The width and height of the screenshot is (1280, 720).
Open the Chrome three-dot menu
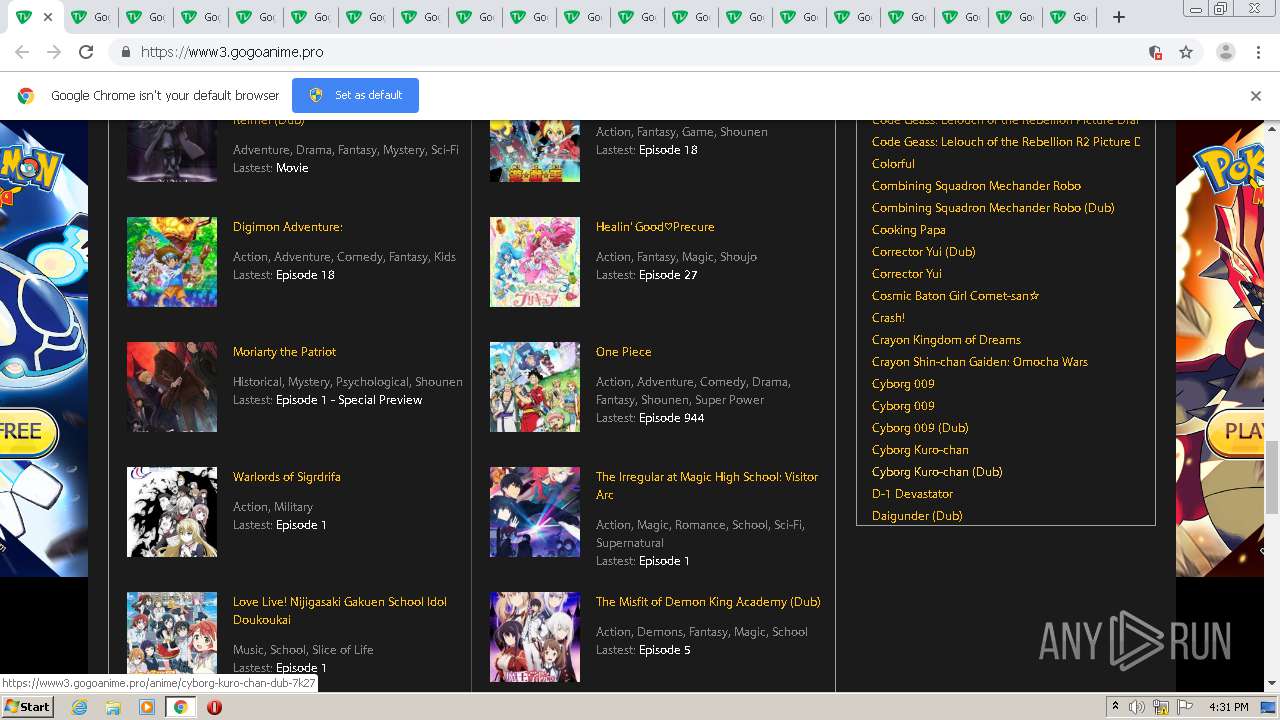pos(1259,52)
